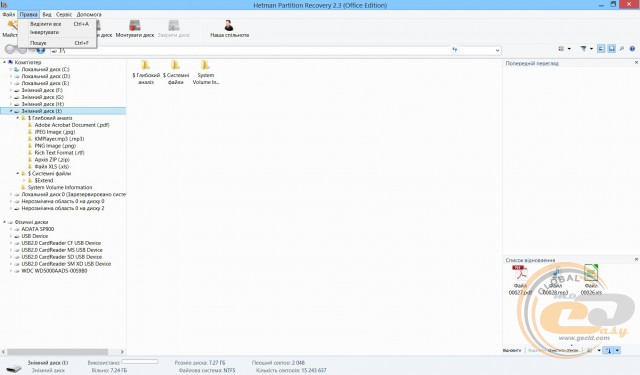Screen dimensions: 640x375
Task: Open the view mode dropdown arrow
Action: [569, 49]
